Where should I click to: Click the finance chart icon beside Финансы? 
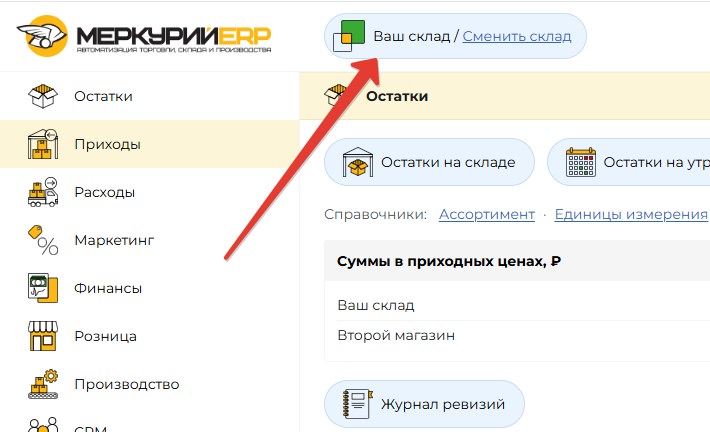pos(43,288)
